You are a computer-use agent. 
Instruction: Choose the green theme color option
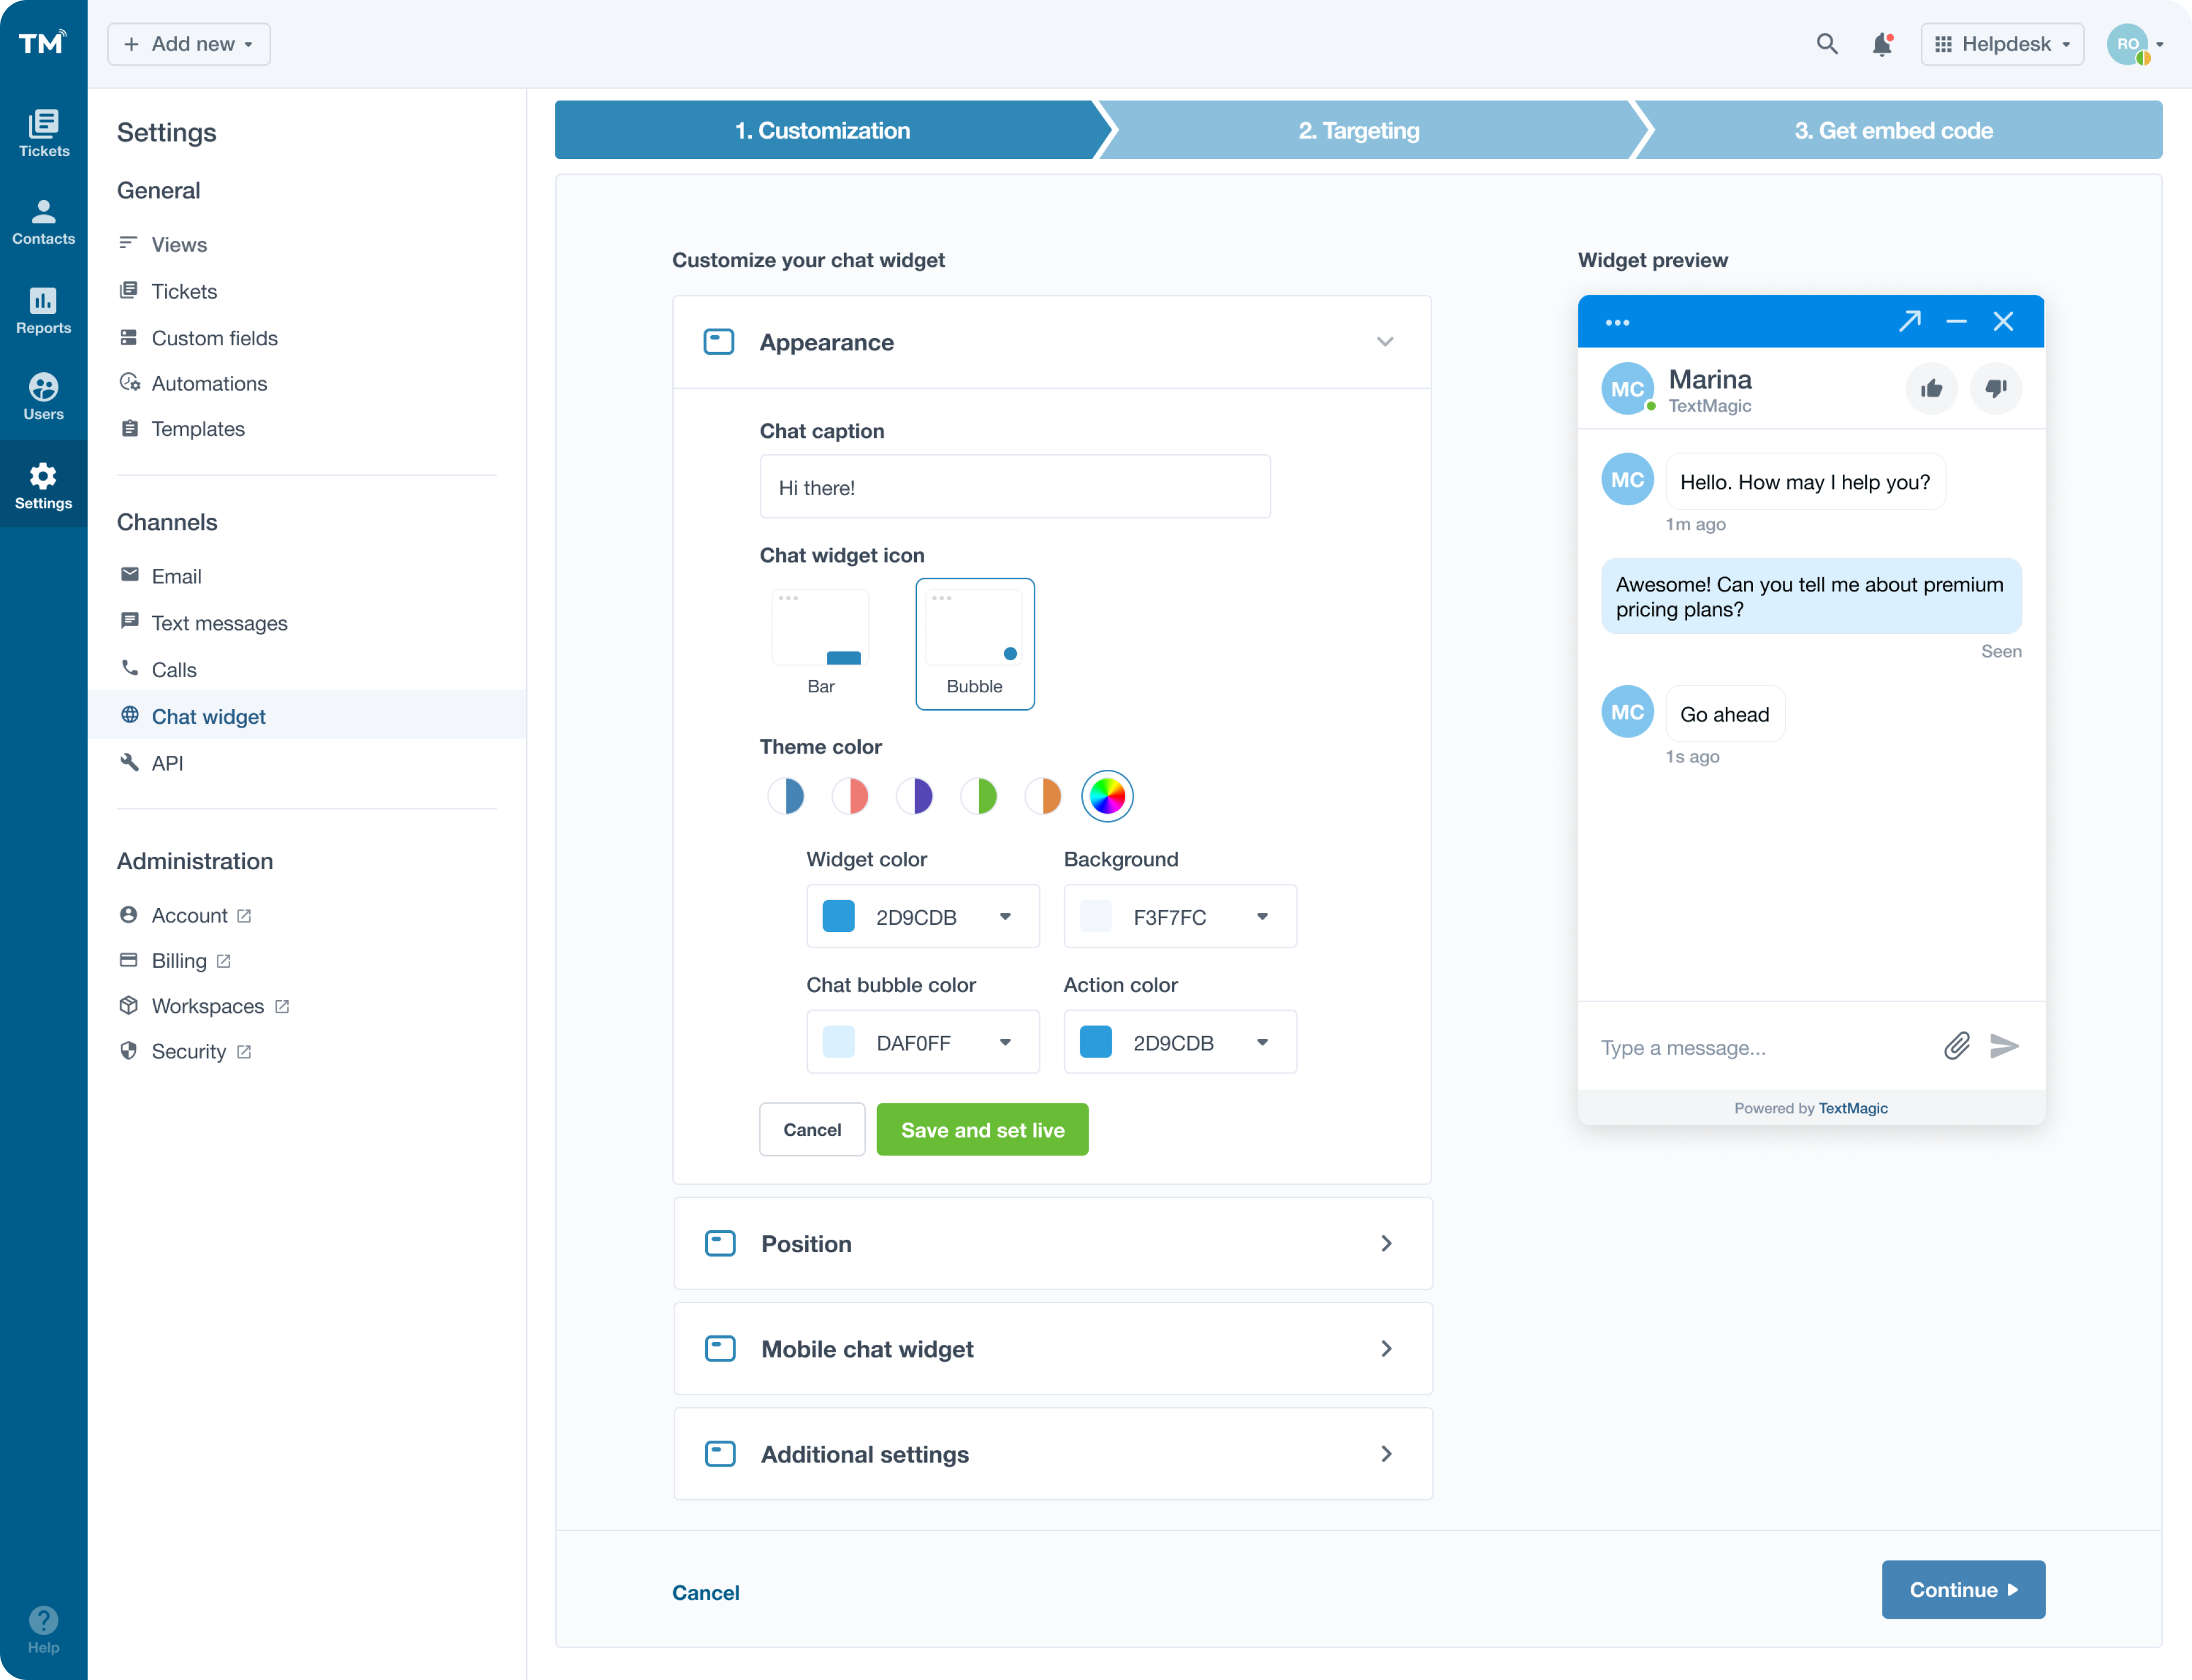979,796
